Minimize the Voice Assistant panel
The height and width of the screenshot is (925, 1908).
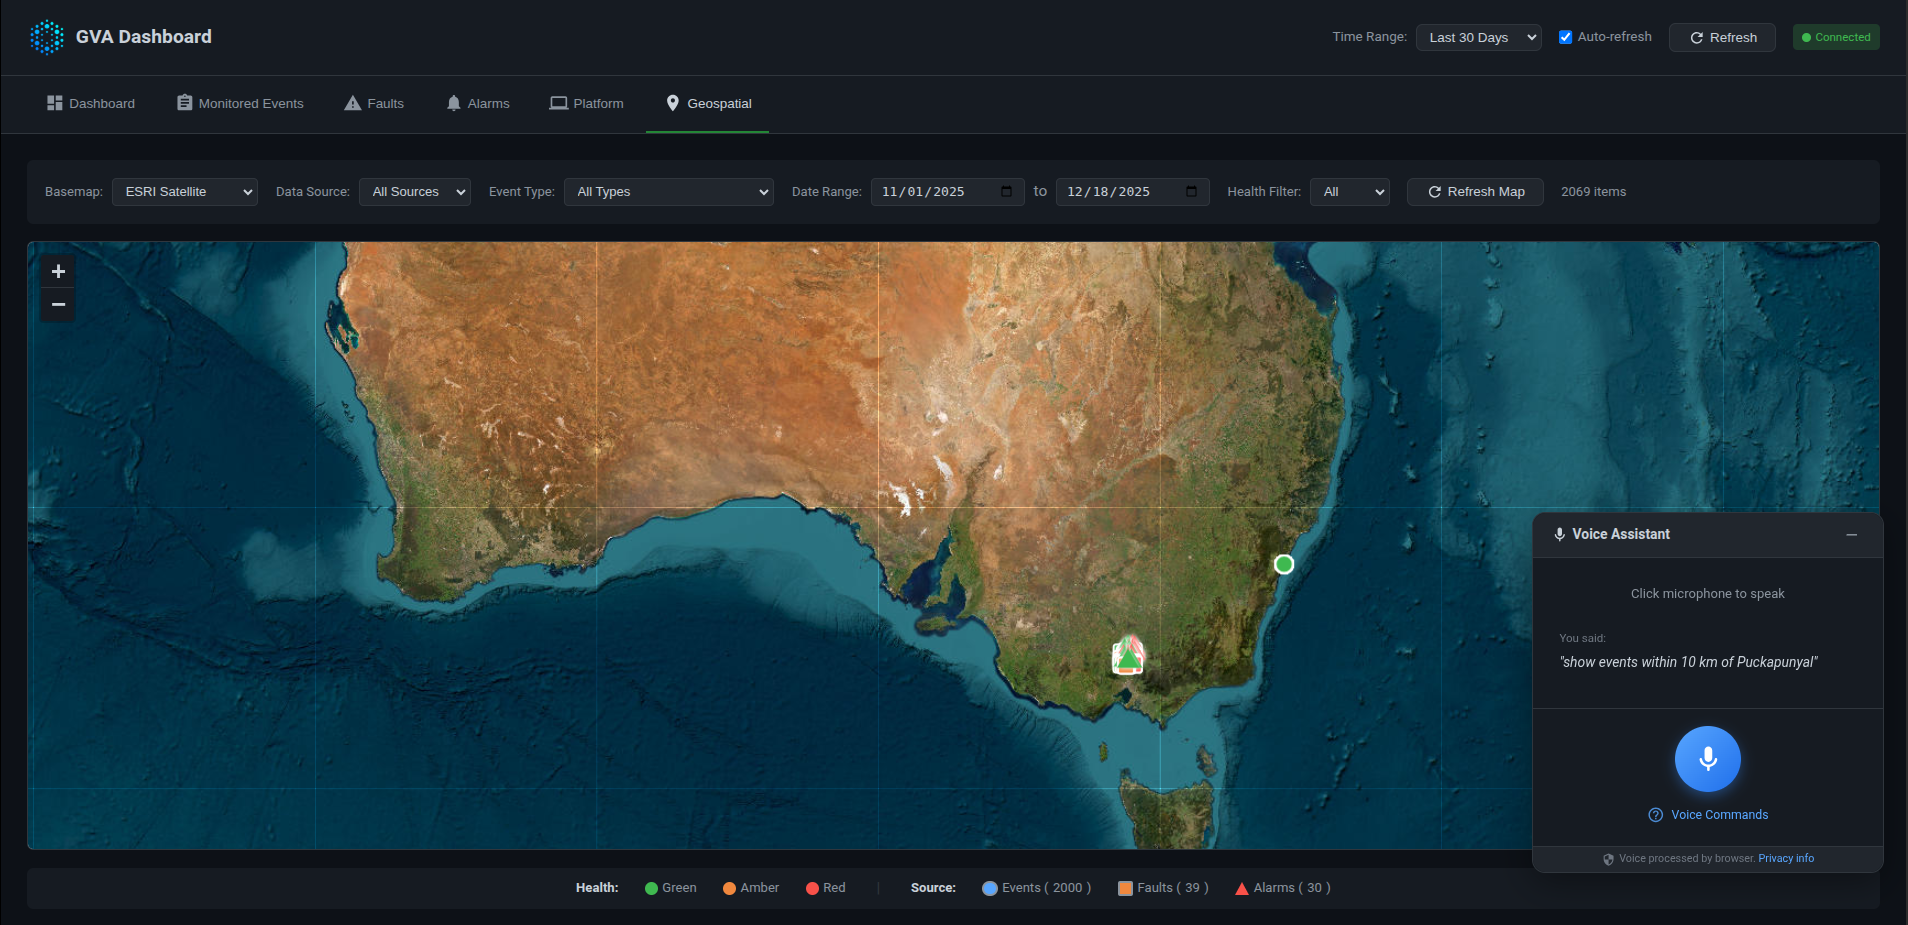coord(1851,535)
